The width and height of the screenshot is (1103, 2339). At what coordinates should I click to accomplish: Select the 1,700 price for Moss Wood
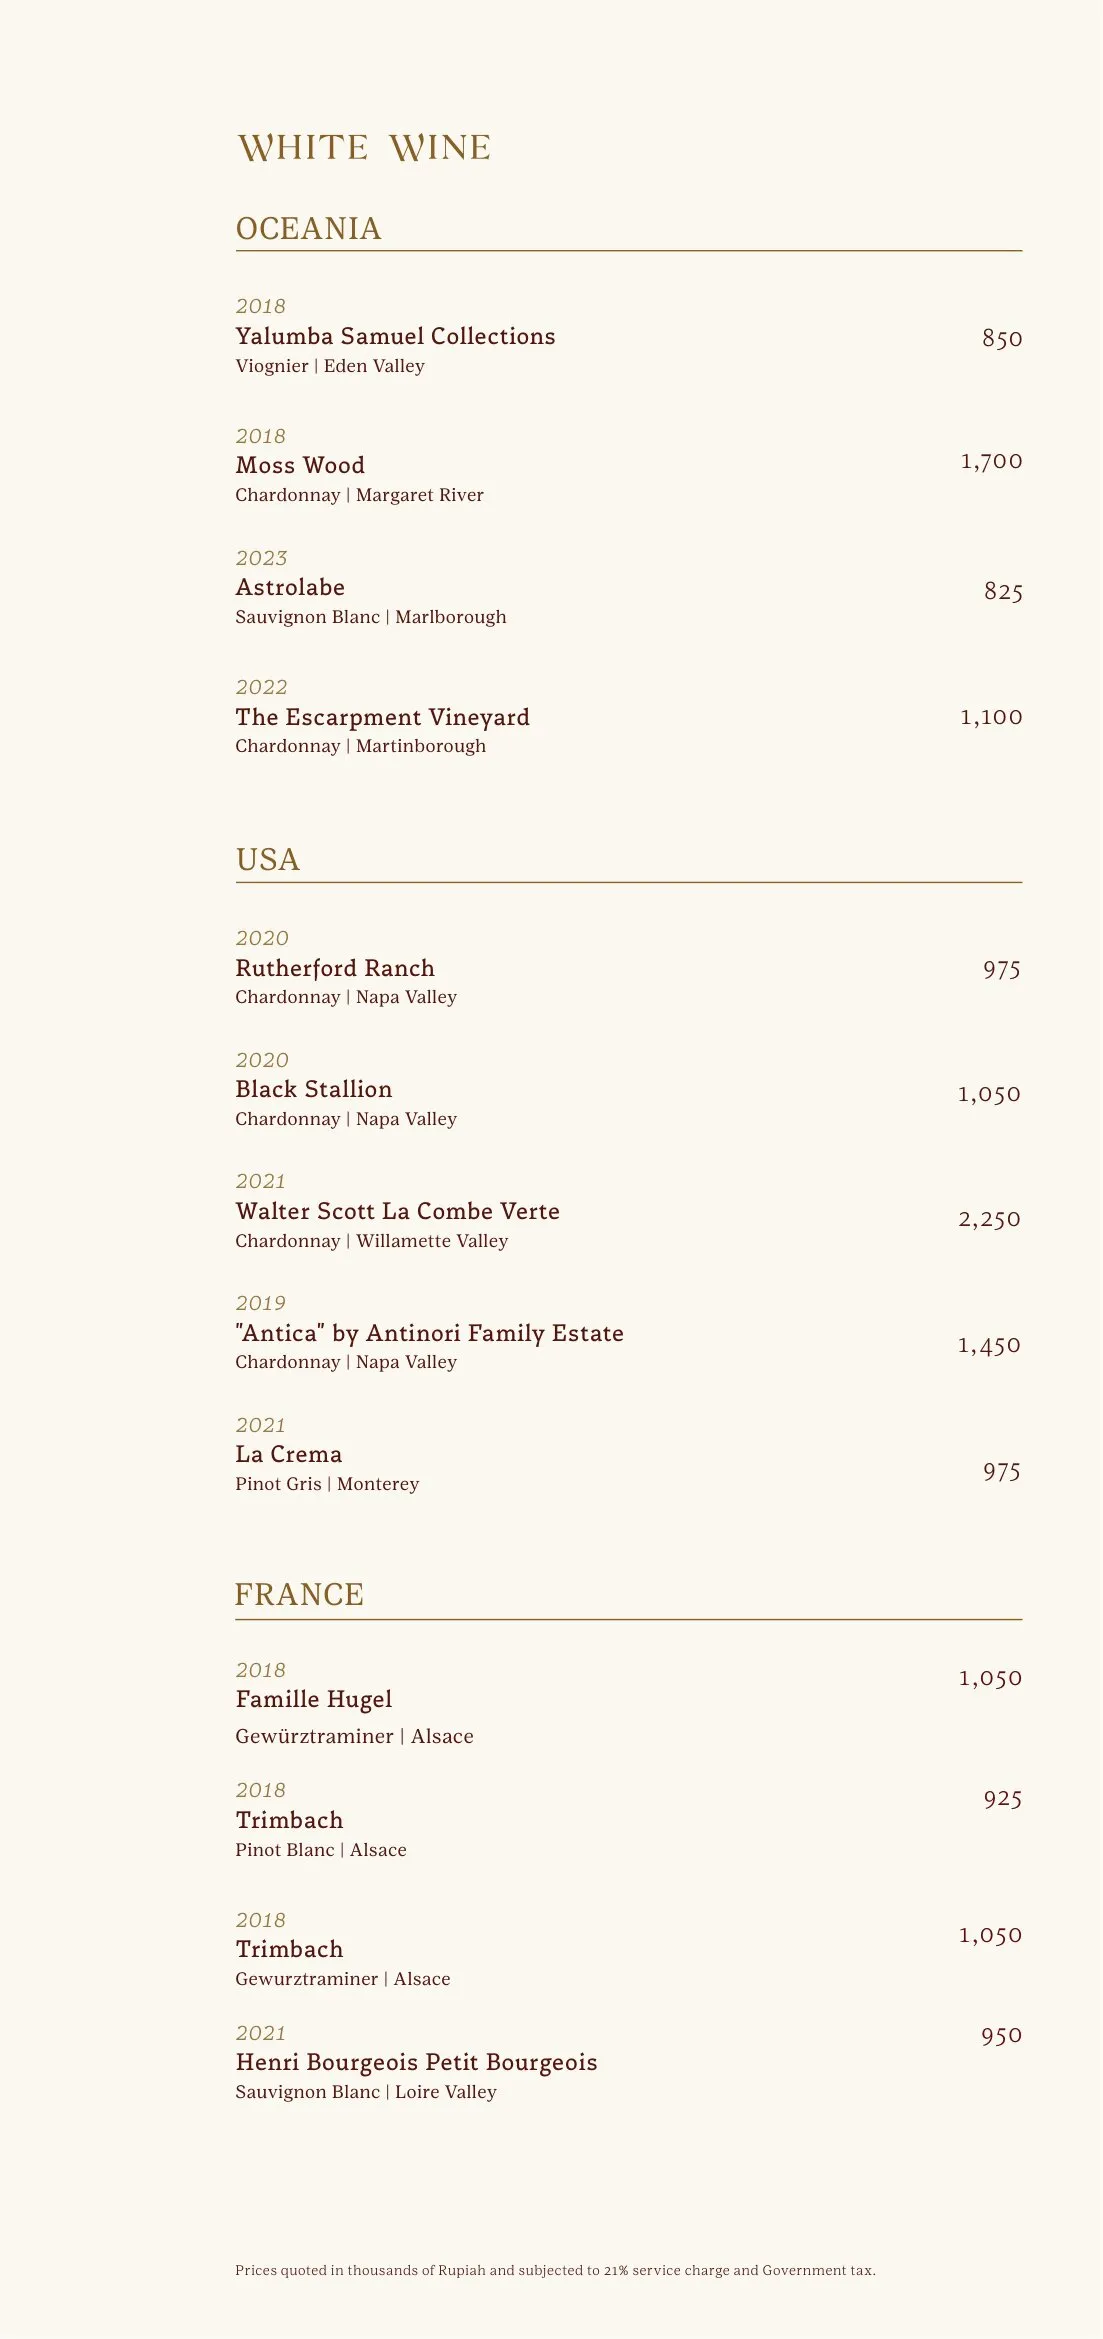[991, 461]
